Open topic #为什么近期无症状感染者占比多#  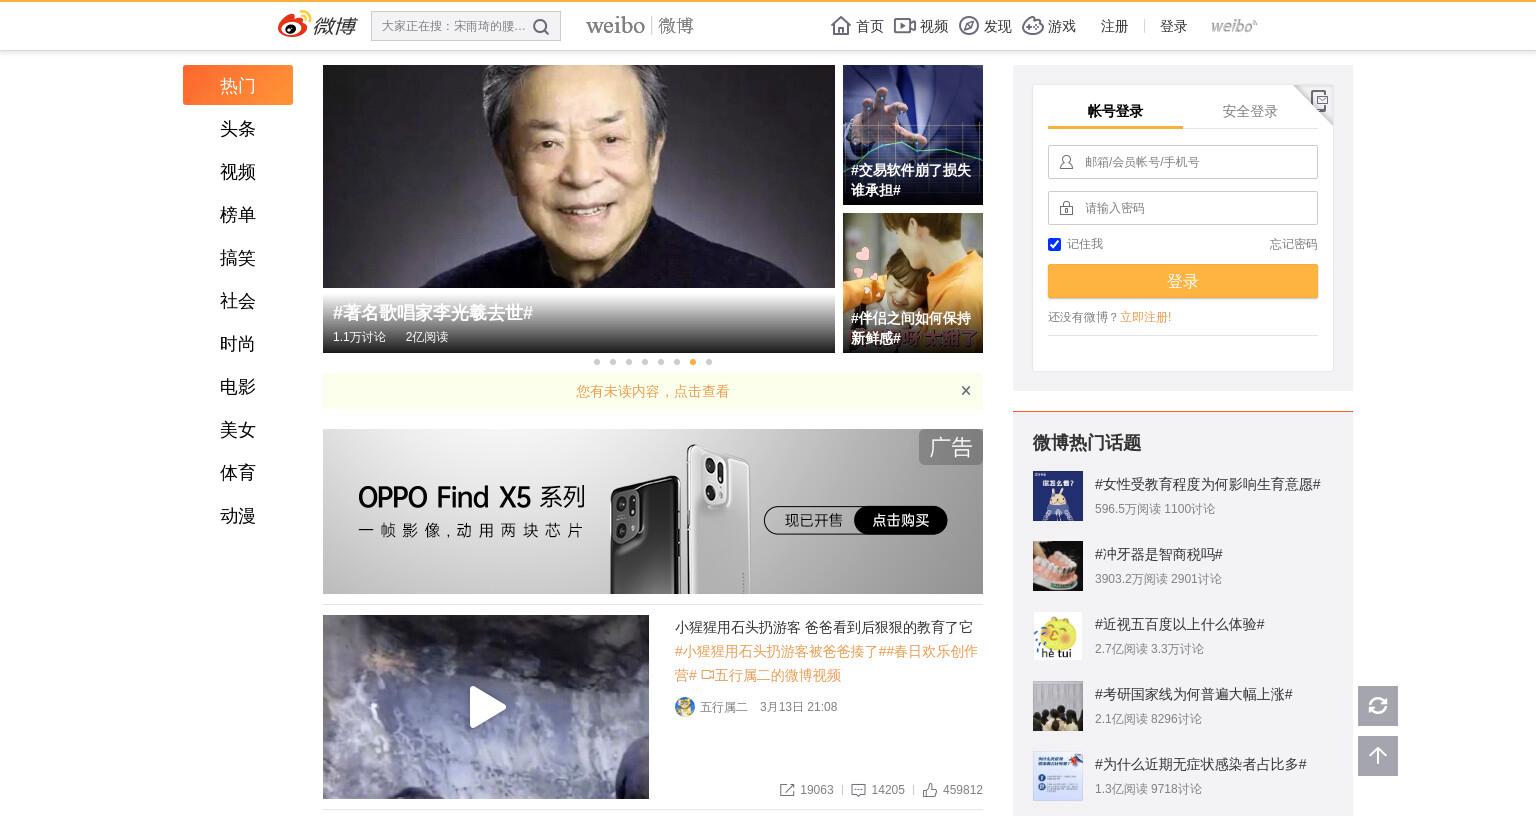point(1200,764)
